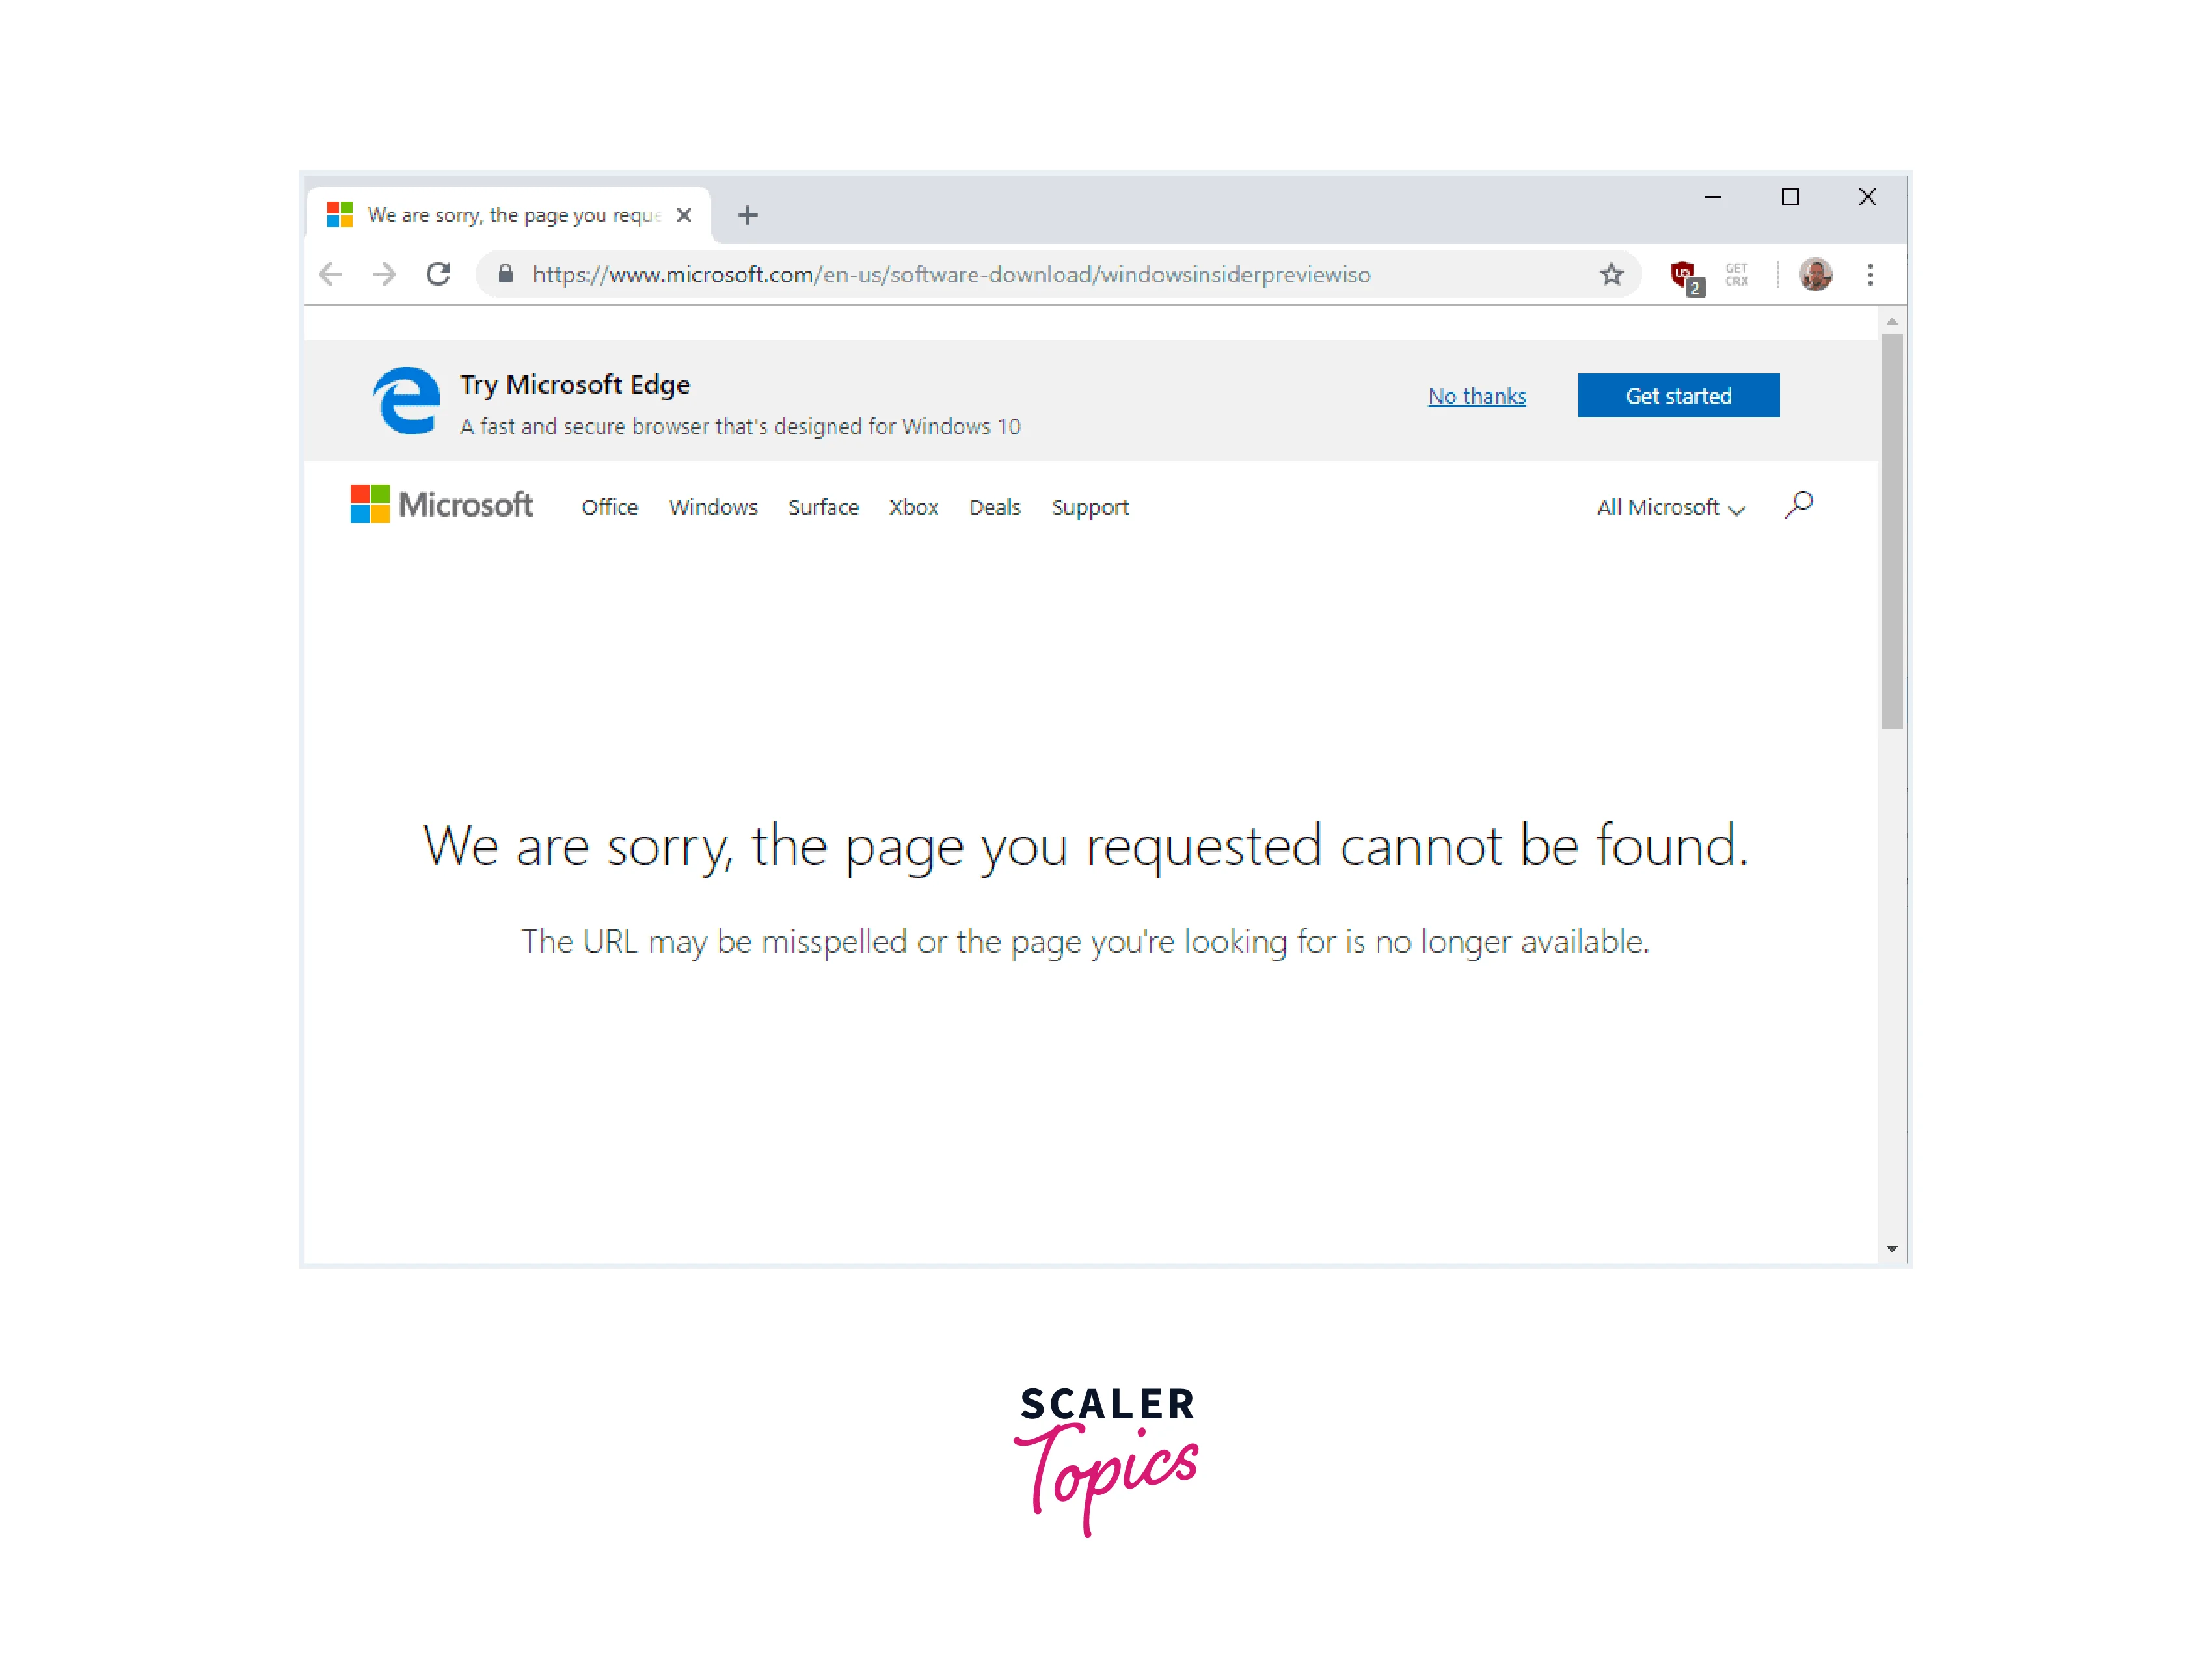This screenshot has height=1663, width=2212.
Task: Reload the current page
Action: pos(438,274)
